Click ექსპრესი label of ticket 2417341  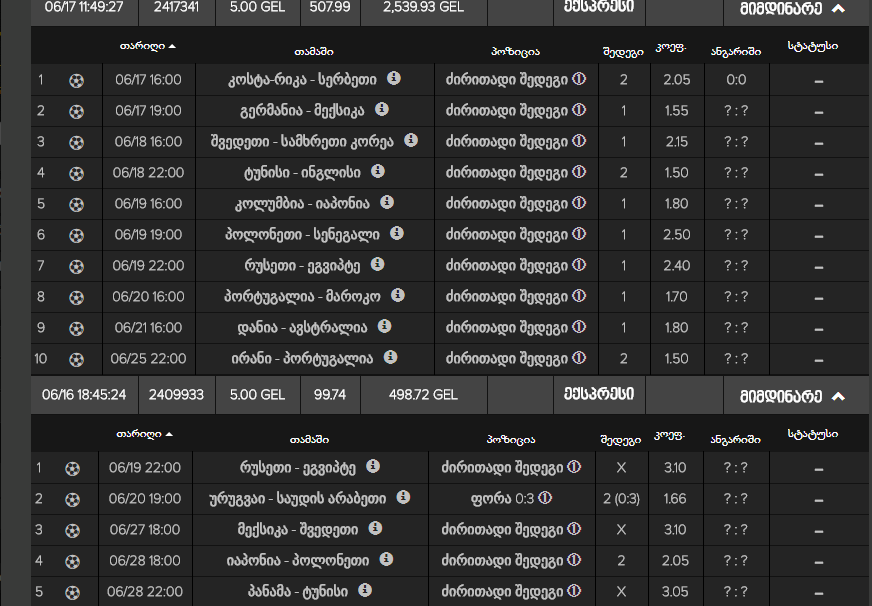tap(599, 6)
